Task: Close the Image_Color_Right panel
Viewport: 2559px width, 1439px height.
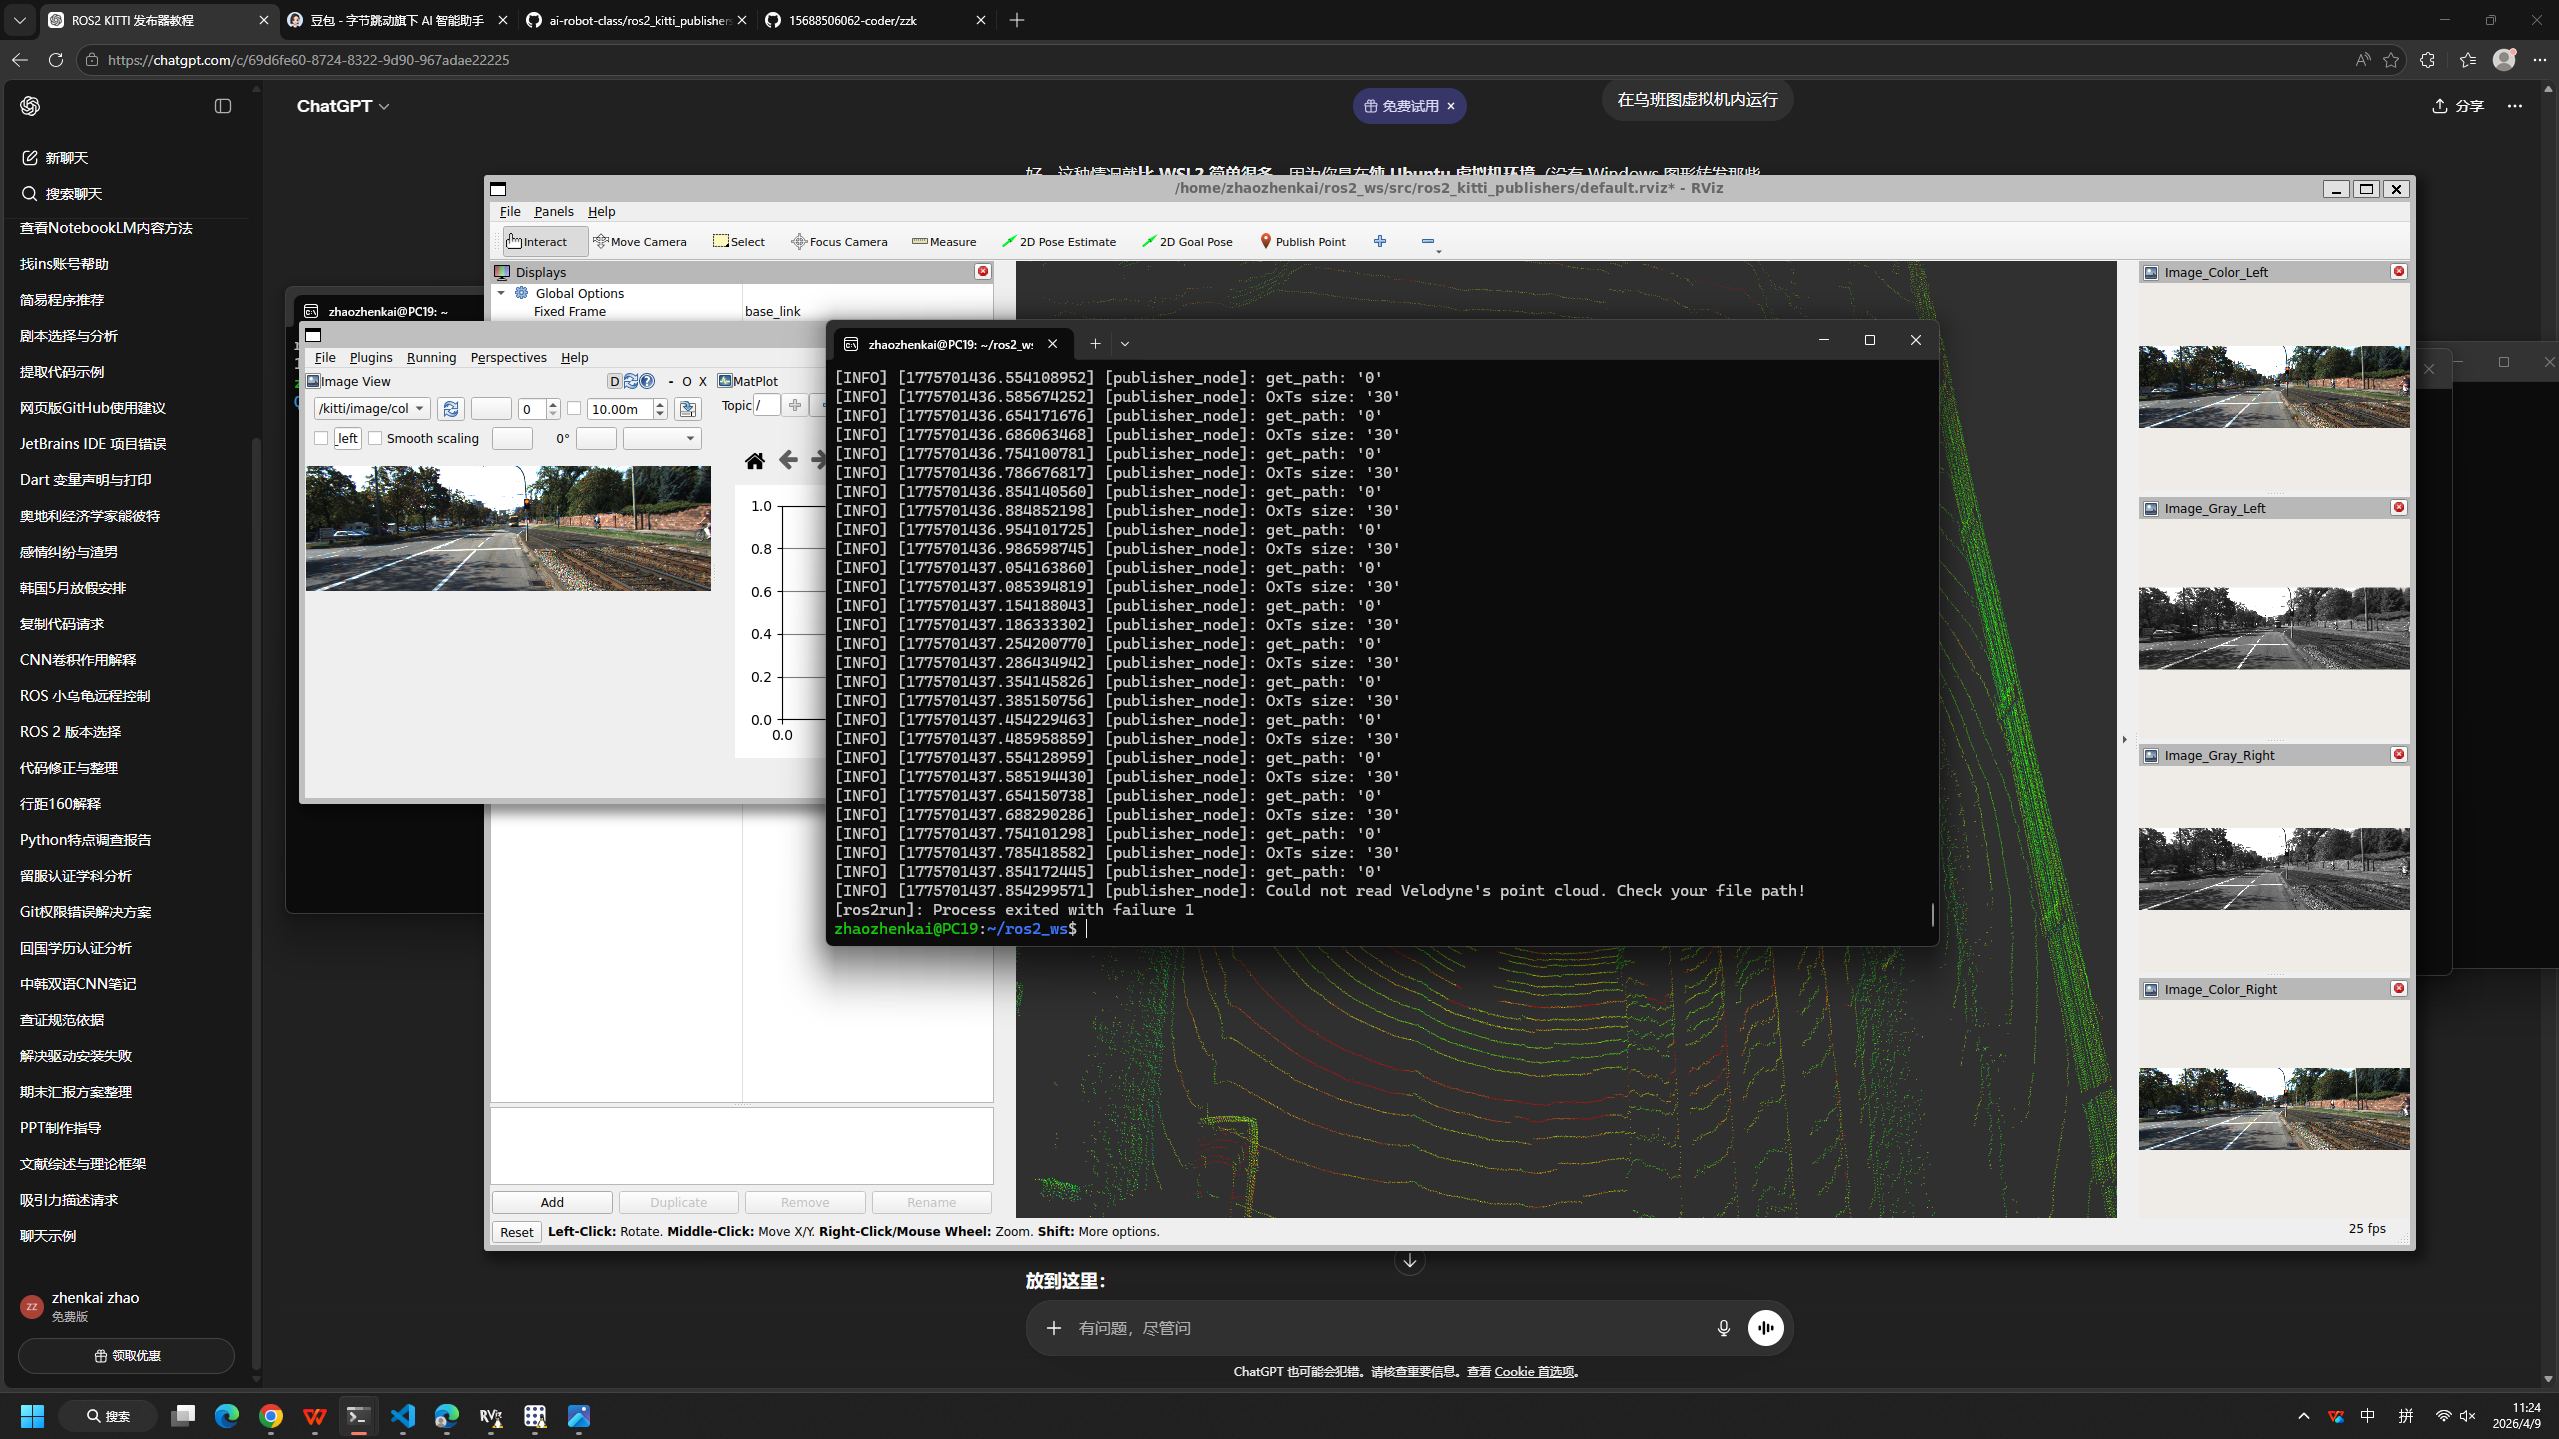Action: [2398, 988]
